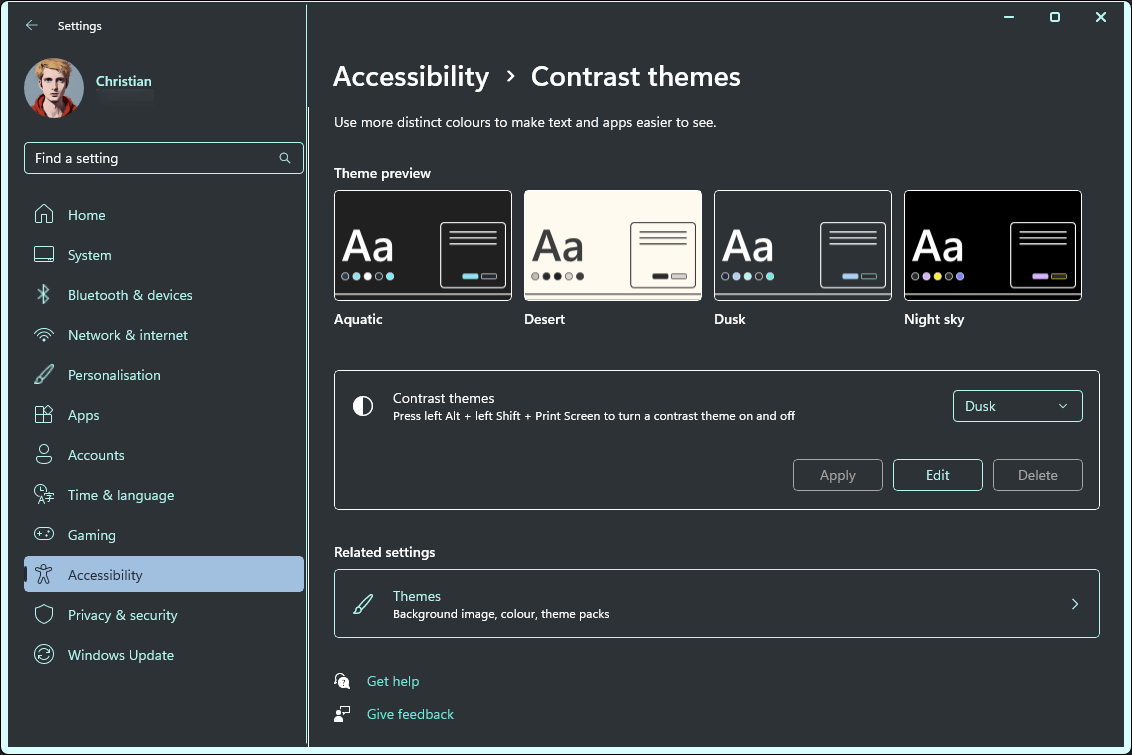The width and height of the screenshot is (1132, 755).
Task: Expand the Themes related settings row
Action: pyautogui.click(x=717, y=603)
